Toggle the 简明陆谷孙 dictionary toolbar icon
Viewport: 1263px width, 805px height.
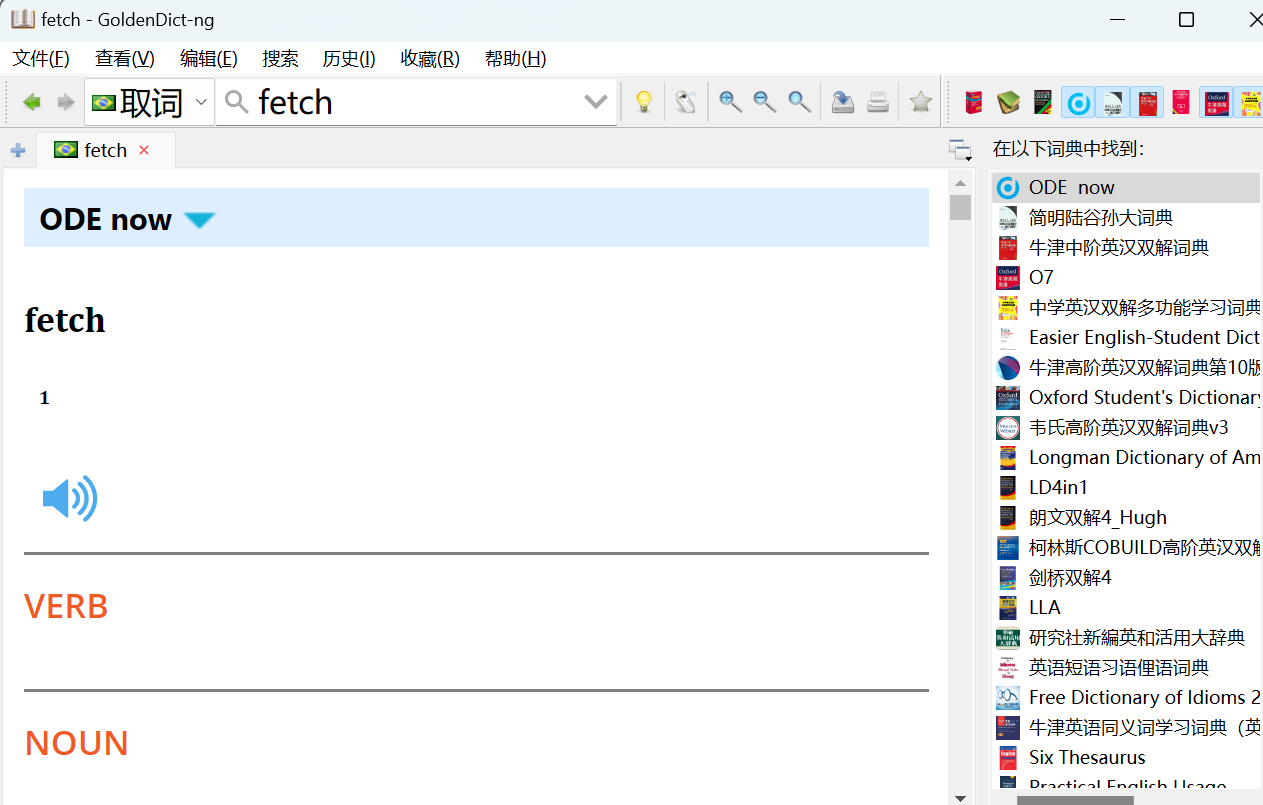pyautogui.click(x=1112, y=102)
